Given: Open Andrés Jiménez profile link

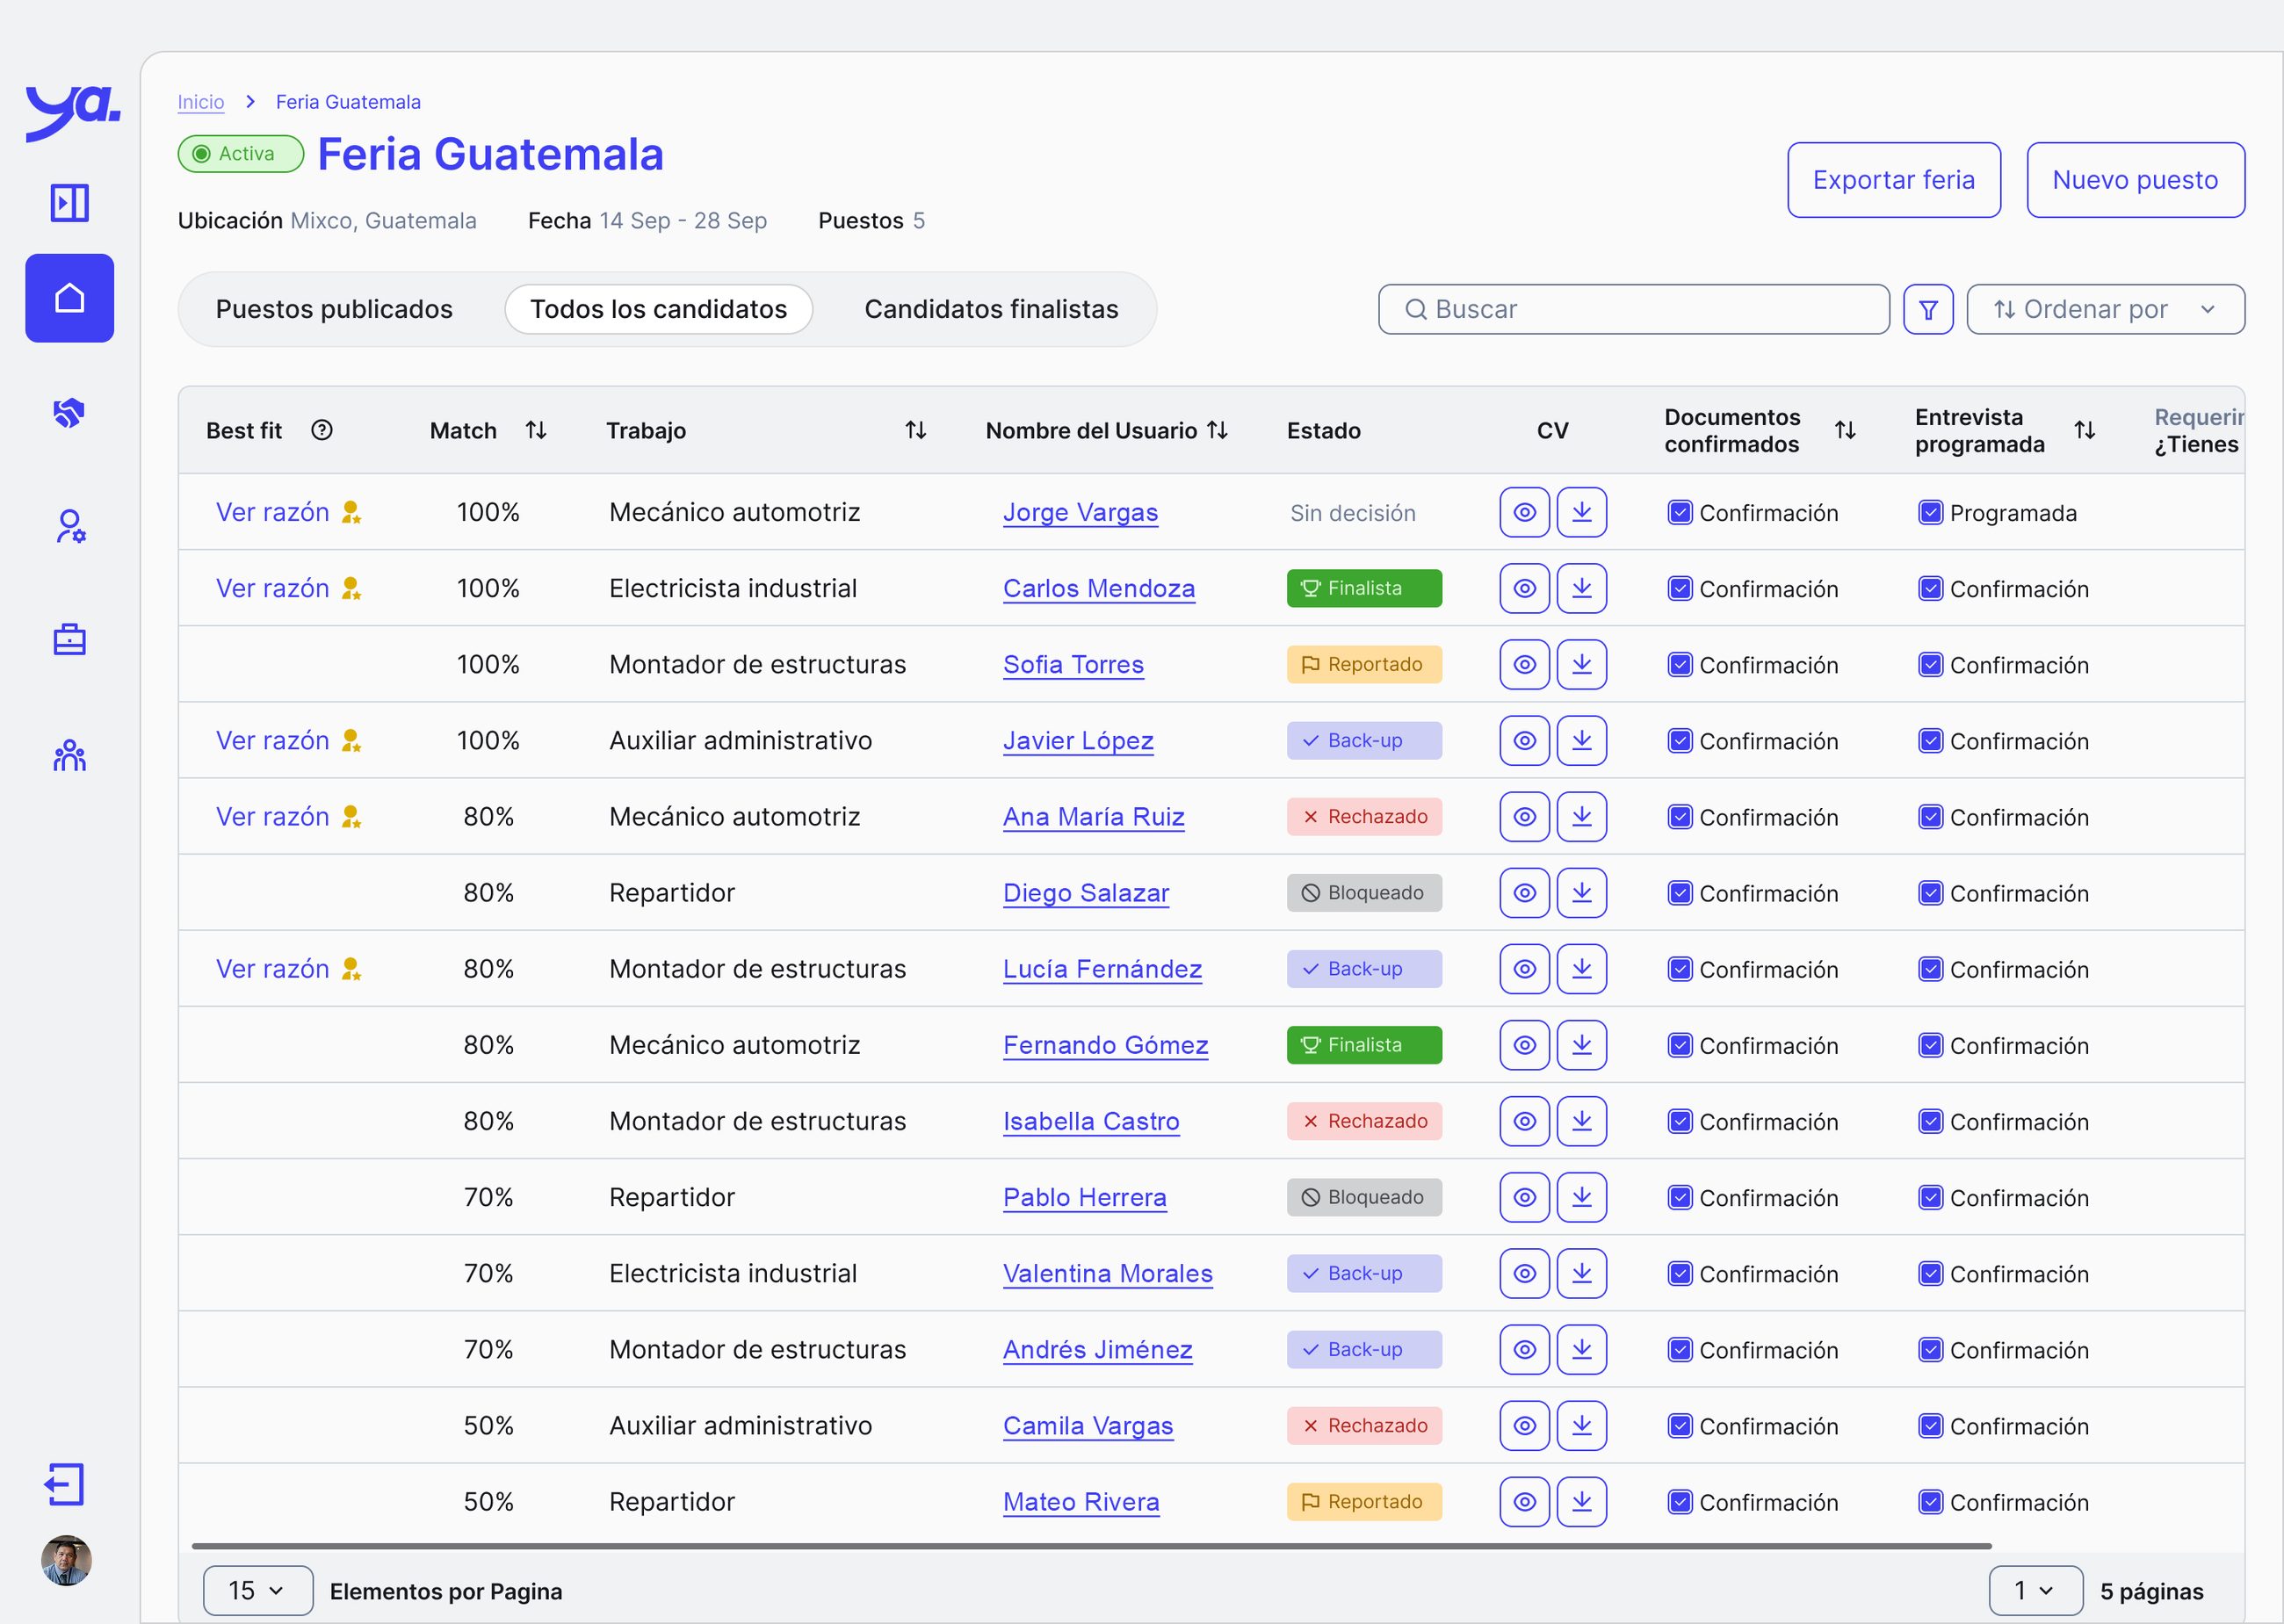Looking at the screenshot, I should pyautogui.click(x=1098, y=1350).
